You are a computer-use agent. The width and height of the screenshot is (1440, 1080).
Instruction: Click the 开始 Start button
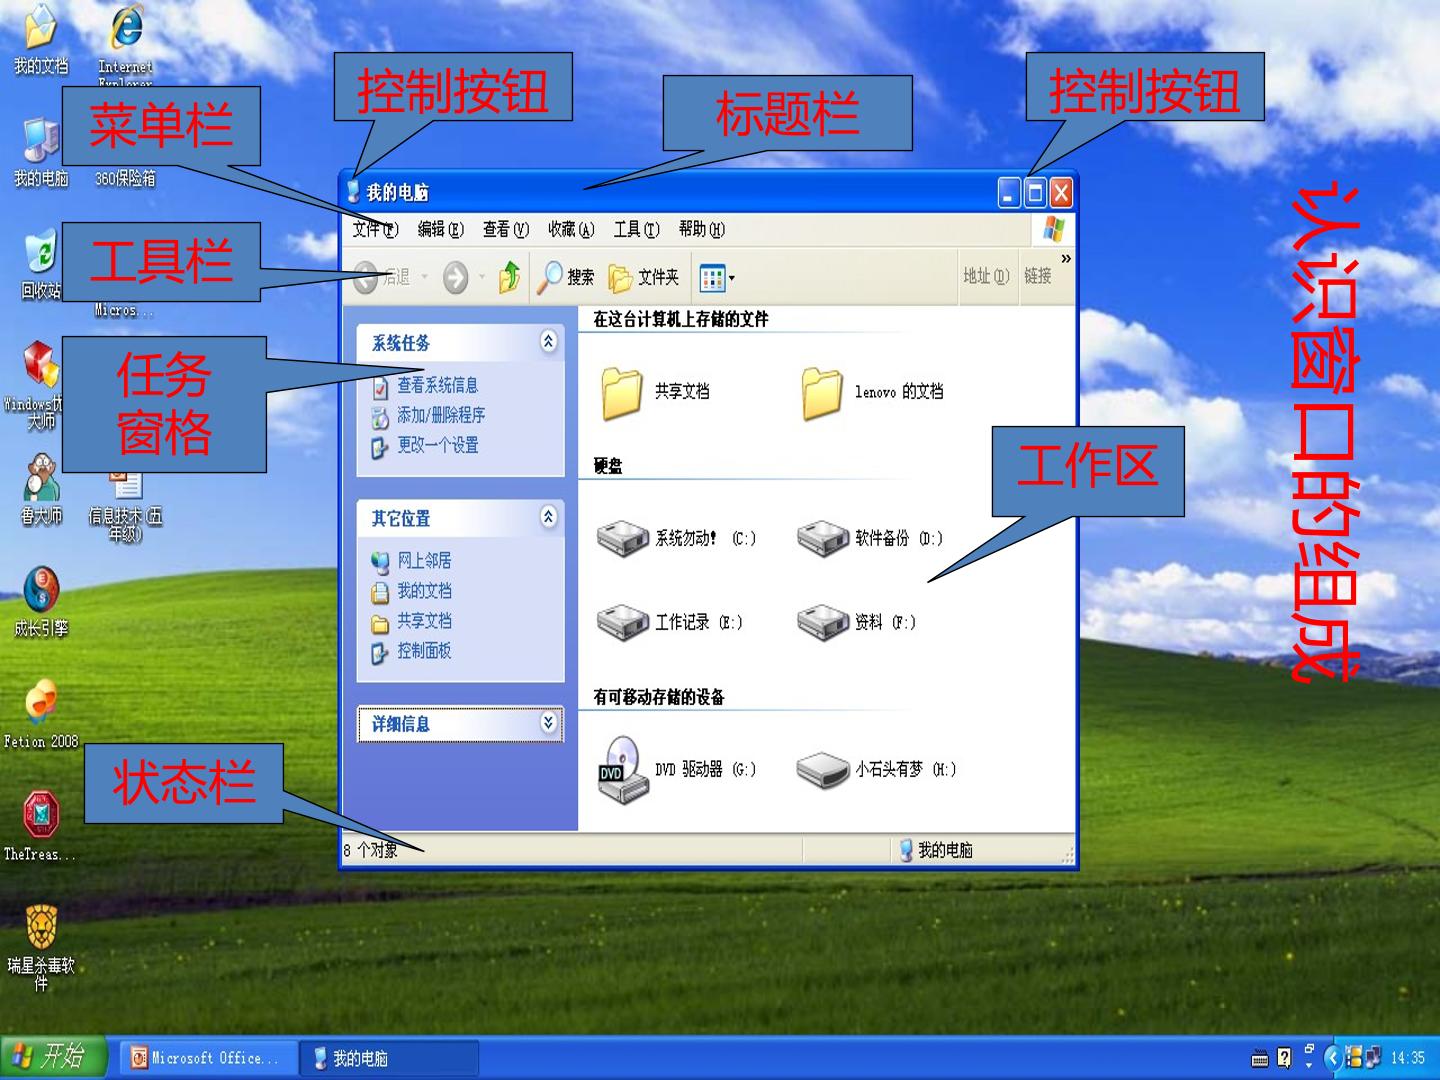click(52, 1056)
